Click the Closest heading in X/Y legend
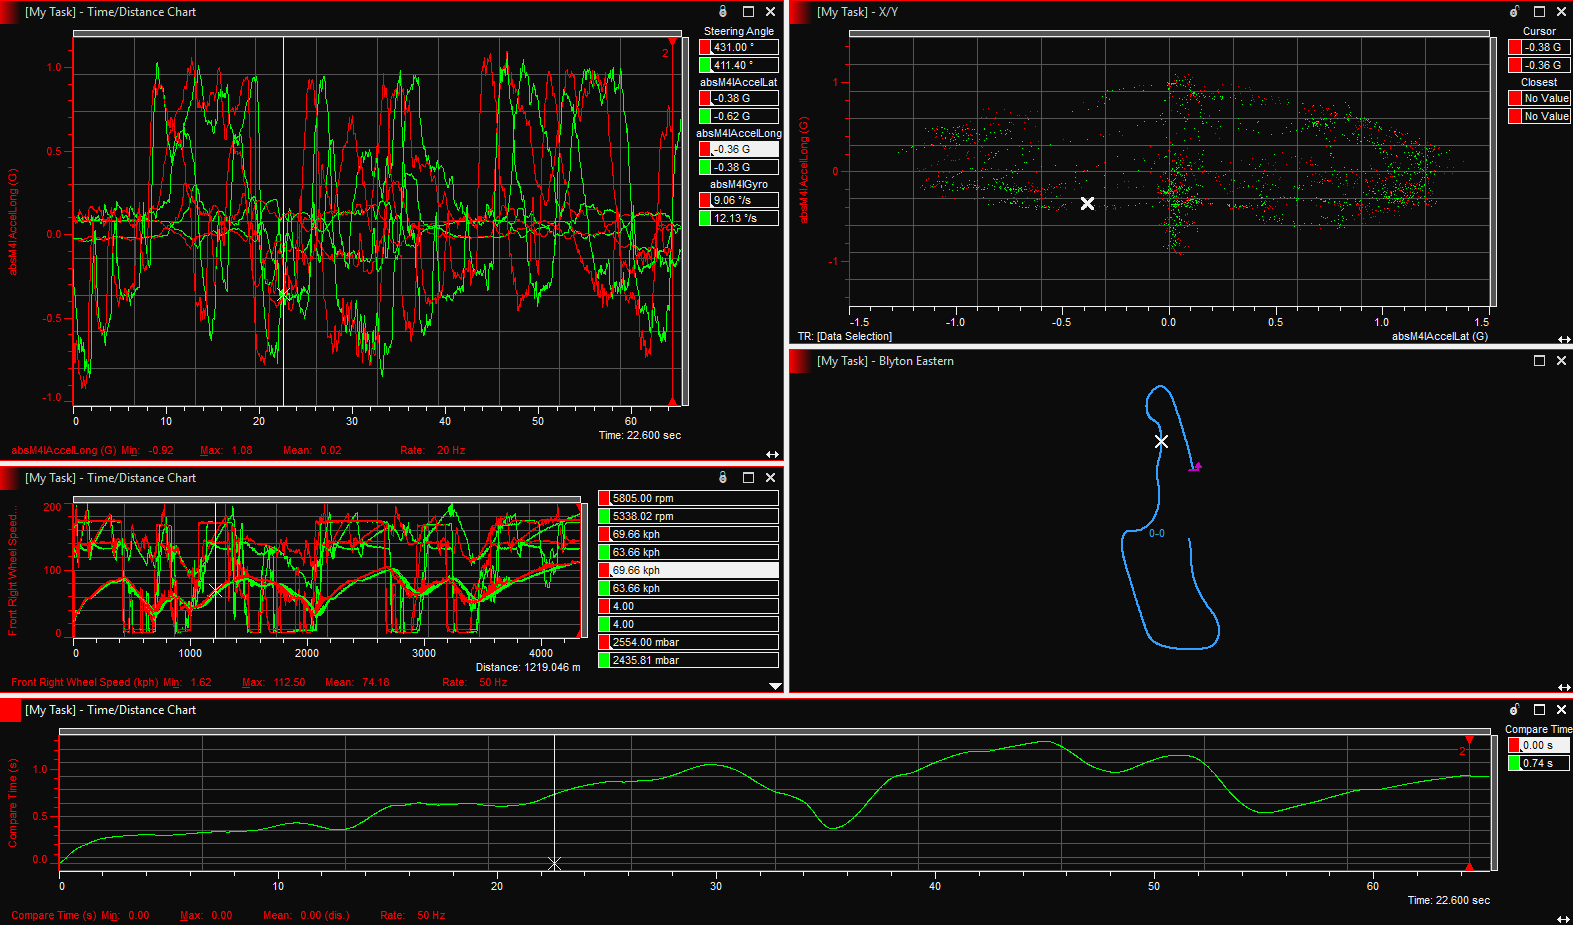 tap(1539, 82)
